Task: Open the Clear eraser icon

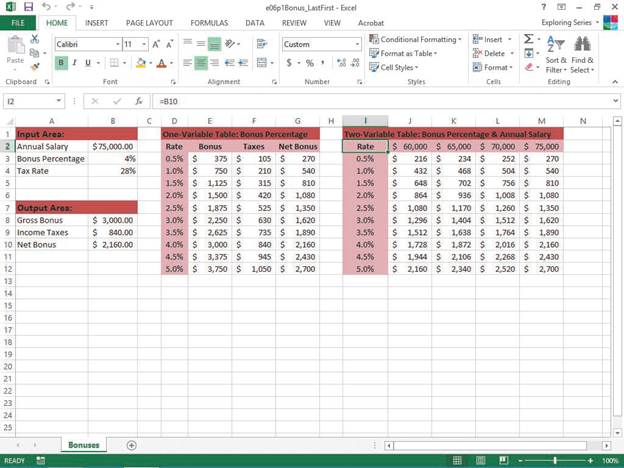Action: click(529, 67)
